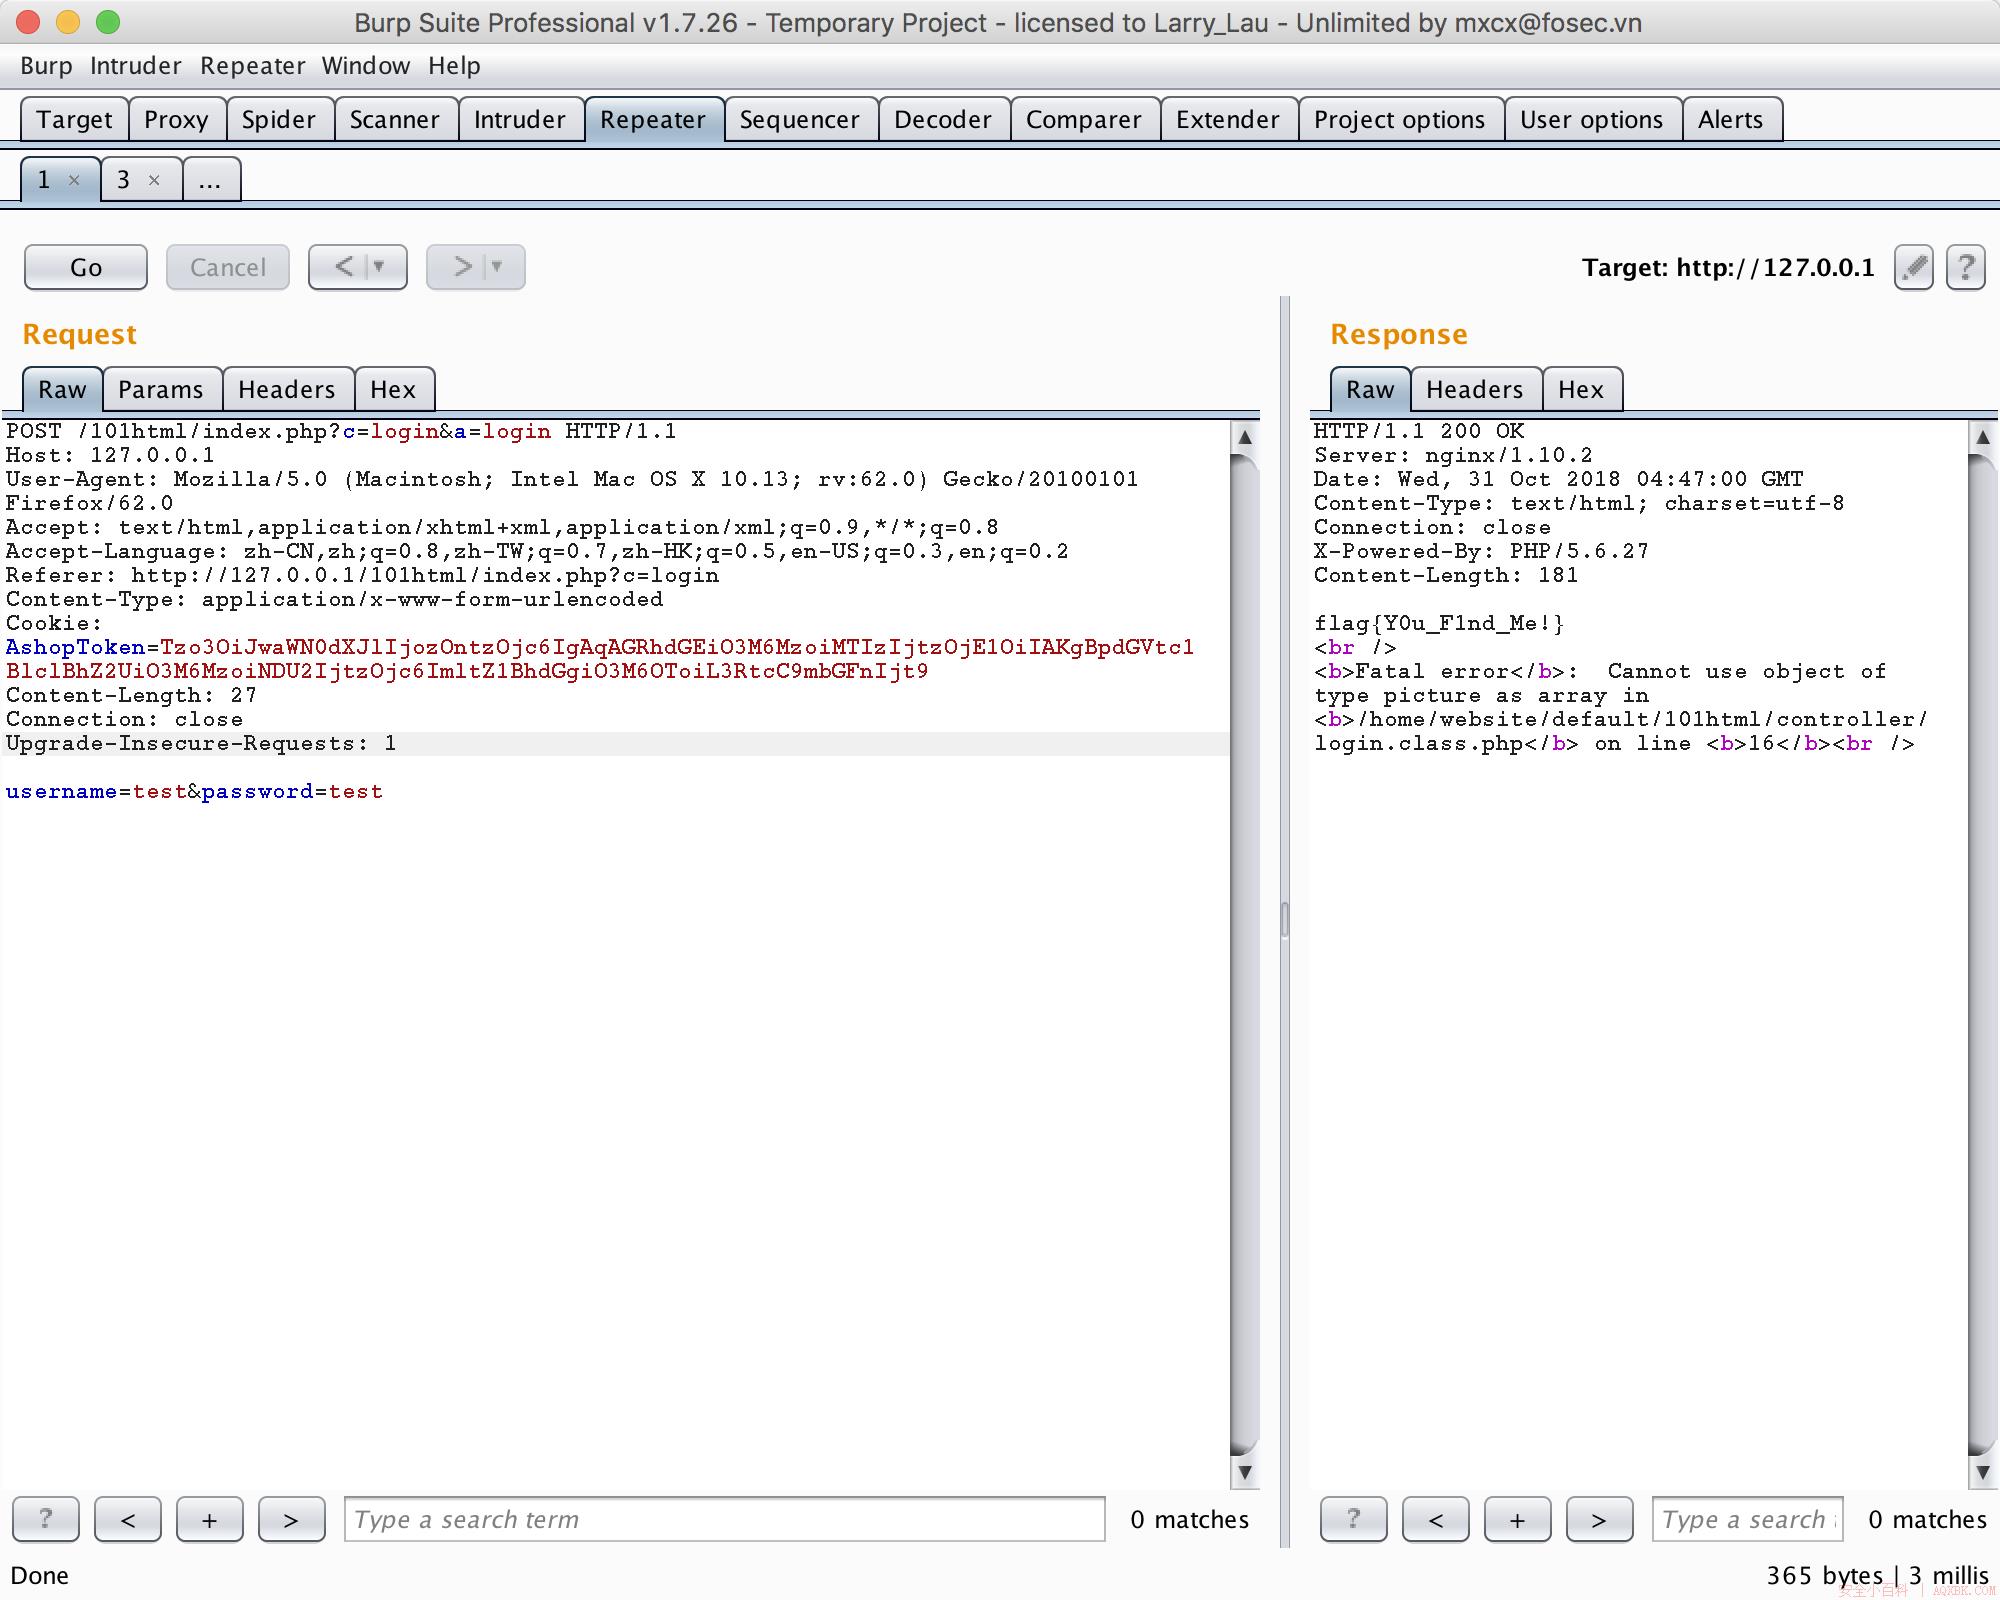Open the Burp menu

coord(46,66)
